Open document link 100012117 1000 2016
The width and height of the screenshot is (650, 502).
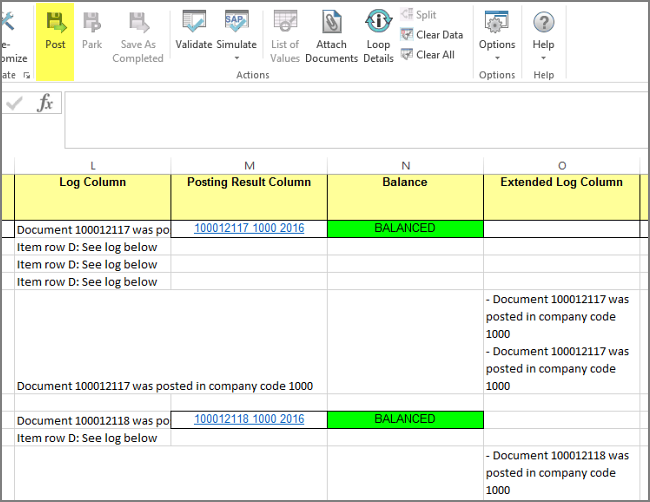(x=249, y=228)
